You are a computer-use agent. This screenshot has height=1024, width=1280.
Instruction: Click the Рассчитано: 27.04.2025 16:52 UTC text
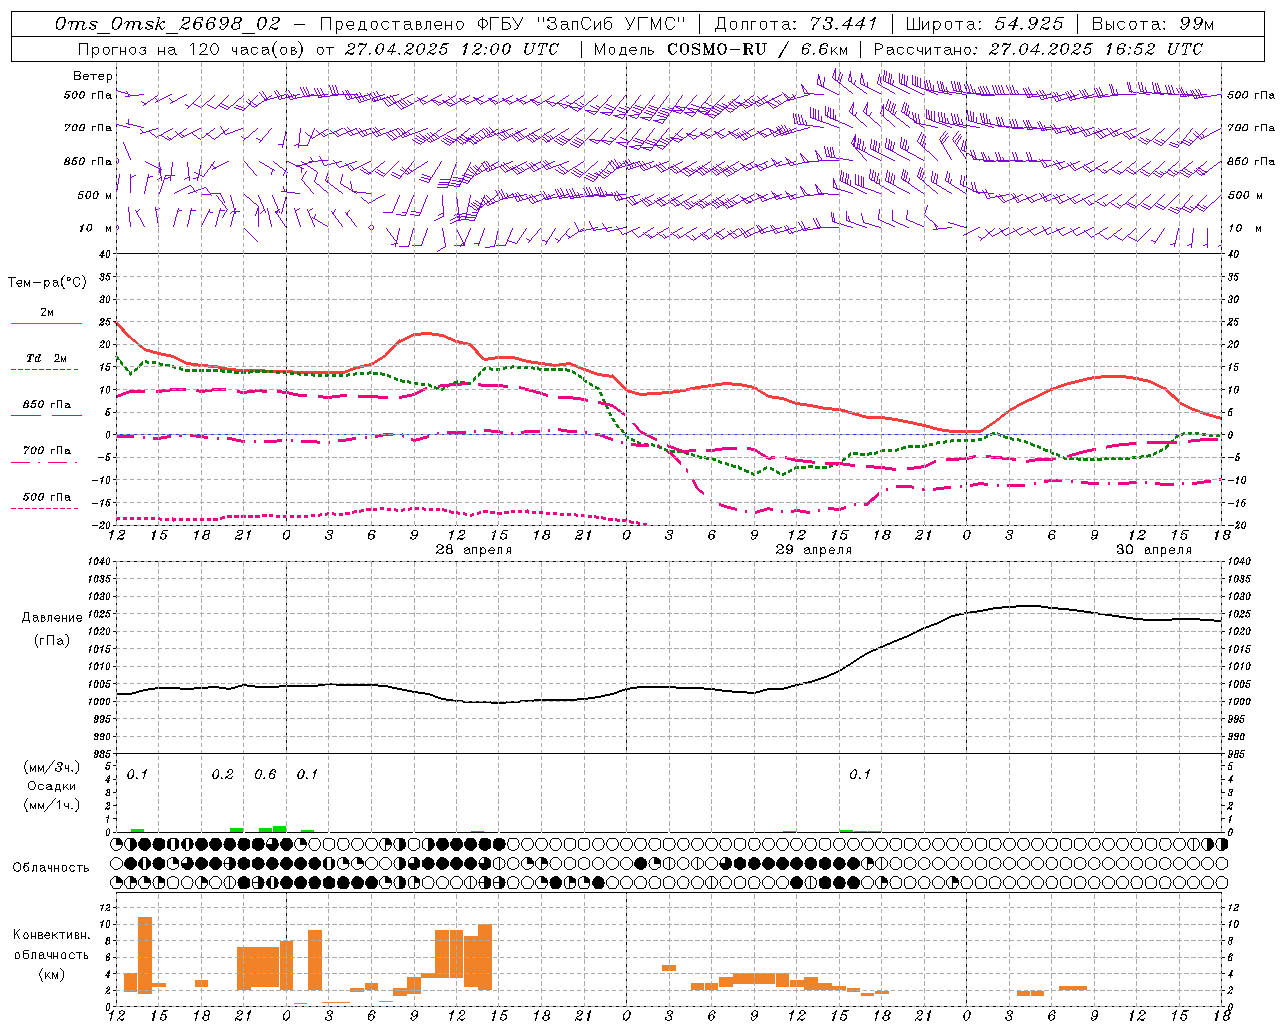[x=1038, y=49]
